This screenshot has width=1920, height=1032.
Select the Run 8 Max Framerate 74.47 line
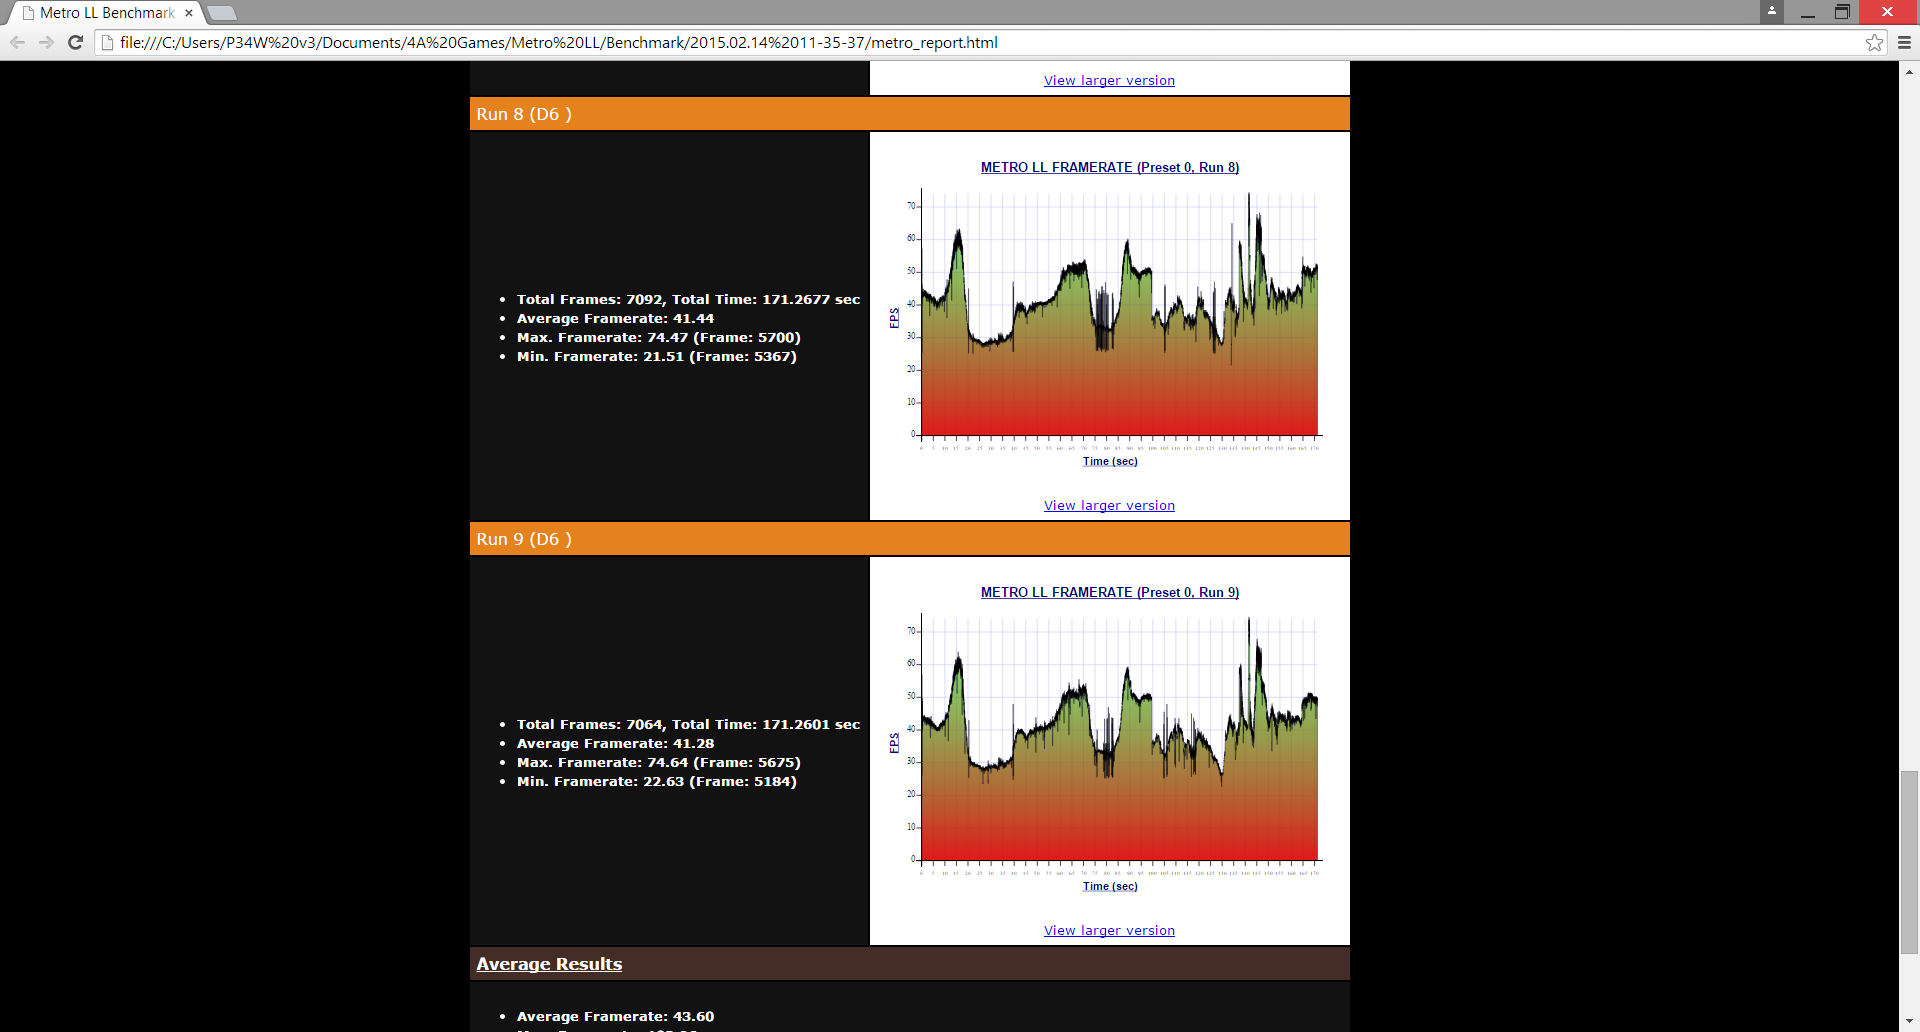(658, 337)
